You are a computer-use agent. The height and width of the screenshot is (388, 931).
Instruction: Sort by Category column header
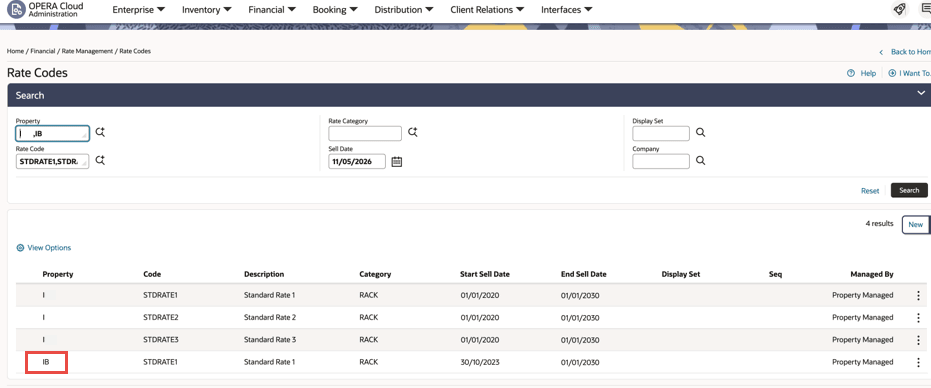[375, 275]
